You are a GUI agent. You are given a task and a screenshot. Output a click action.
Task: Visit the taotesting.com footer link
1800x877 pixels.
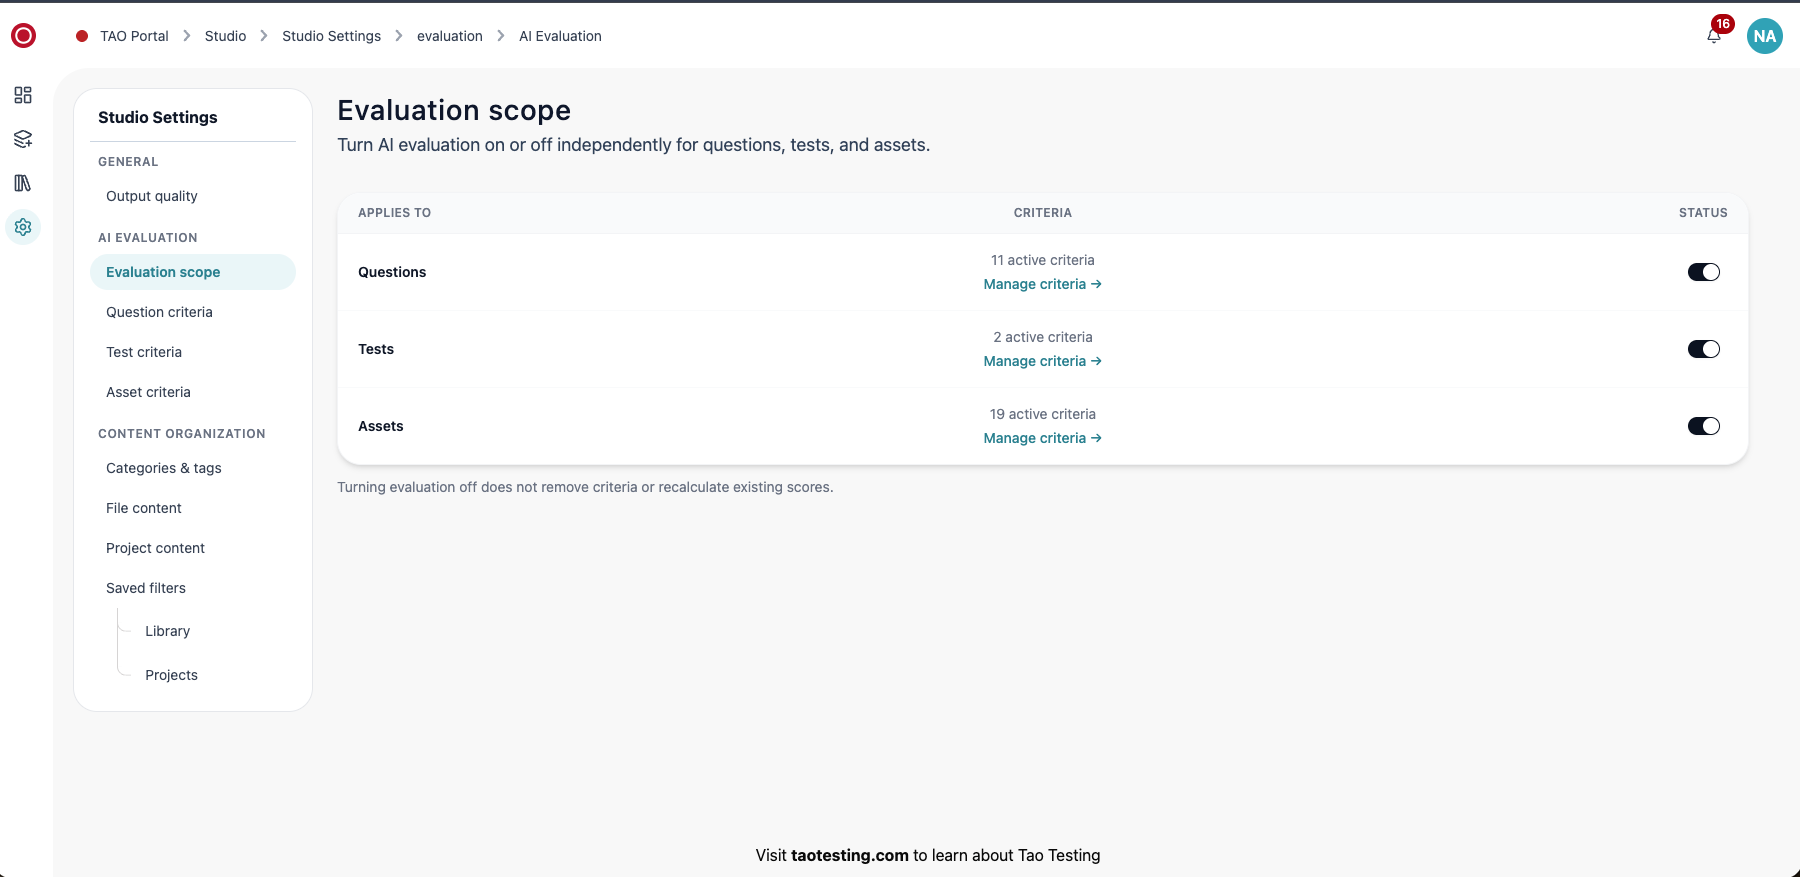850,855
